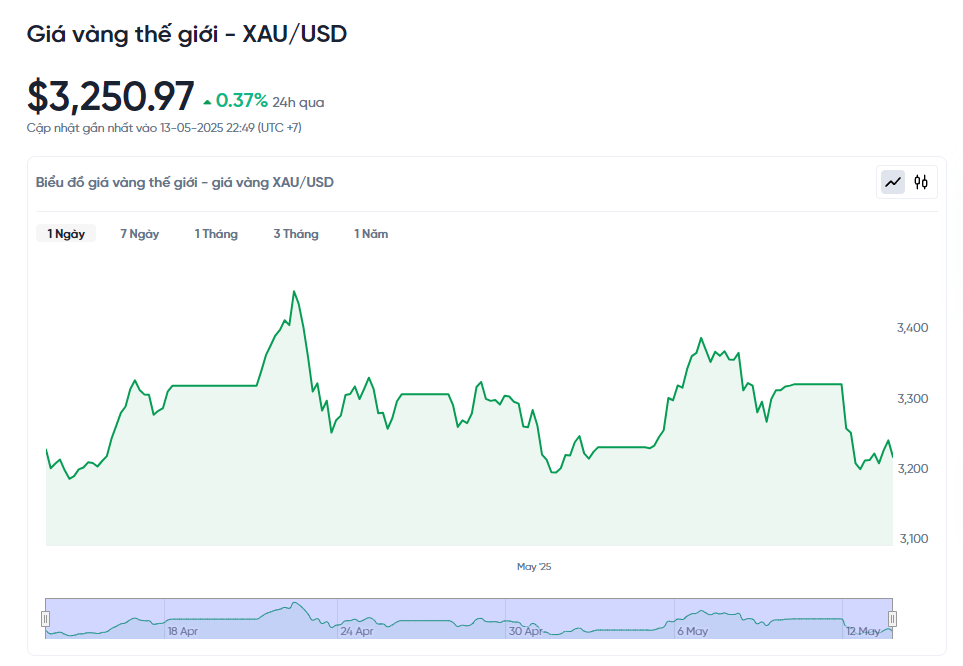Click the Giá vàng thế giới - XAU/USD heading

click(x=187, y=34)
